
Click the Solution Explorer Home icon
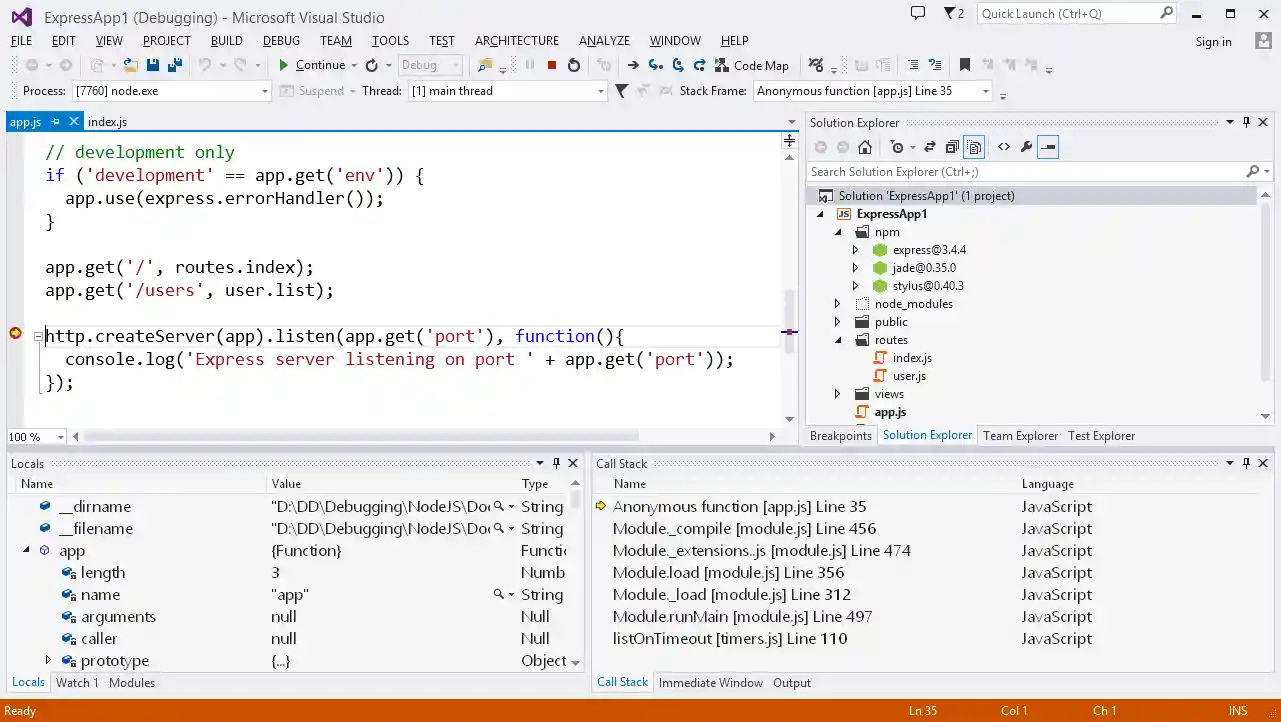(x=865, y=147)
